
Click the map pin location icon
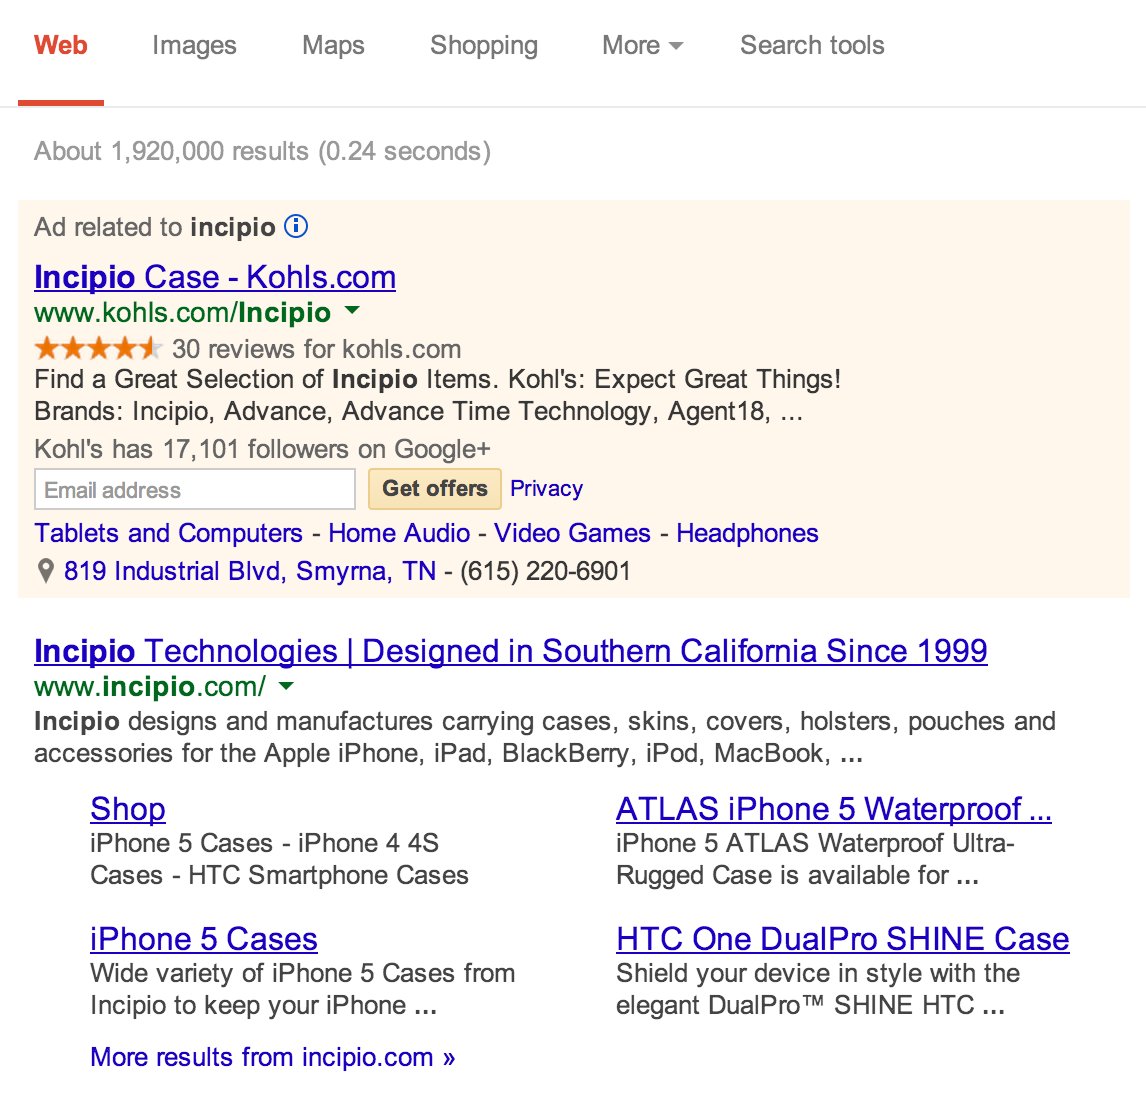[45, 571]
